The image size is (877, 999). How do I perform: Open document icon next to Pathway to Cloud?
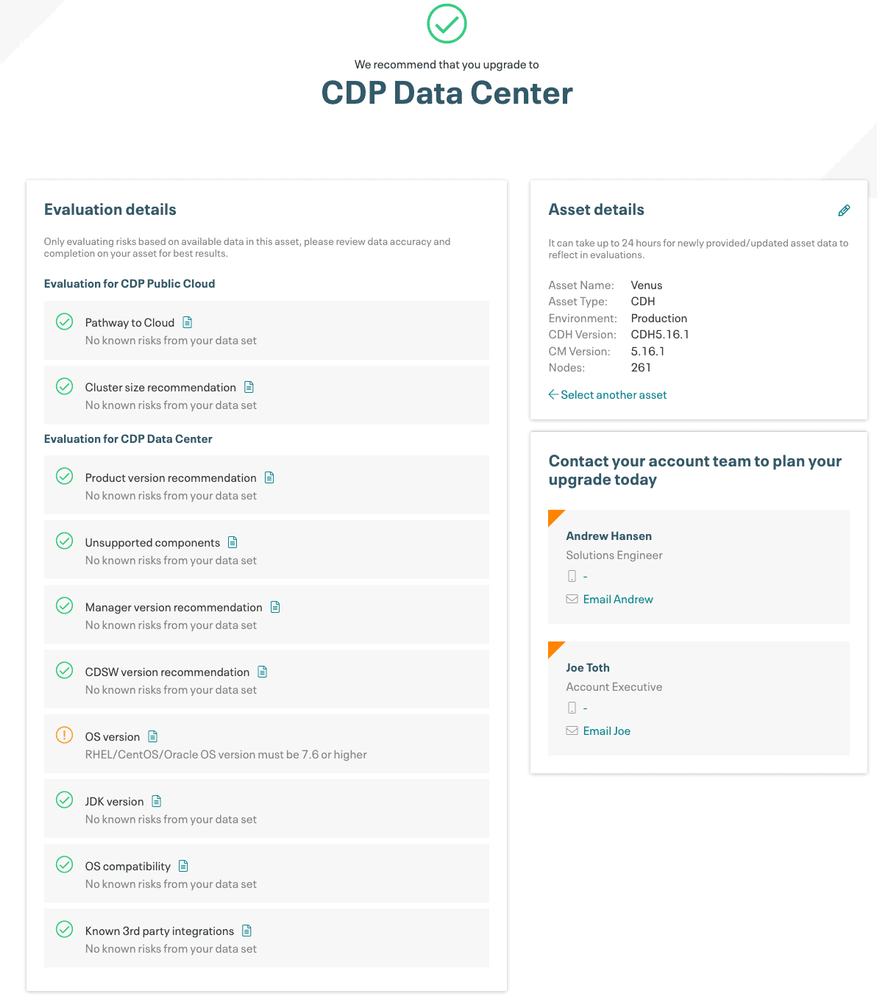pos(187,322)
